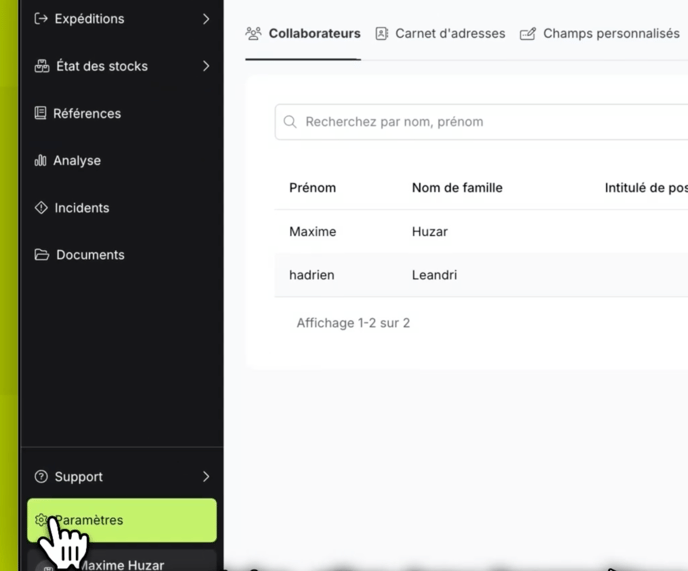688x571 pixels.
Task: Click the Champs personnalisés edit icon
Action: pos(528,34)
